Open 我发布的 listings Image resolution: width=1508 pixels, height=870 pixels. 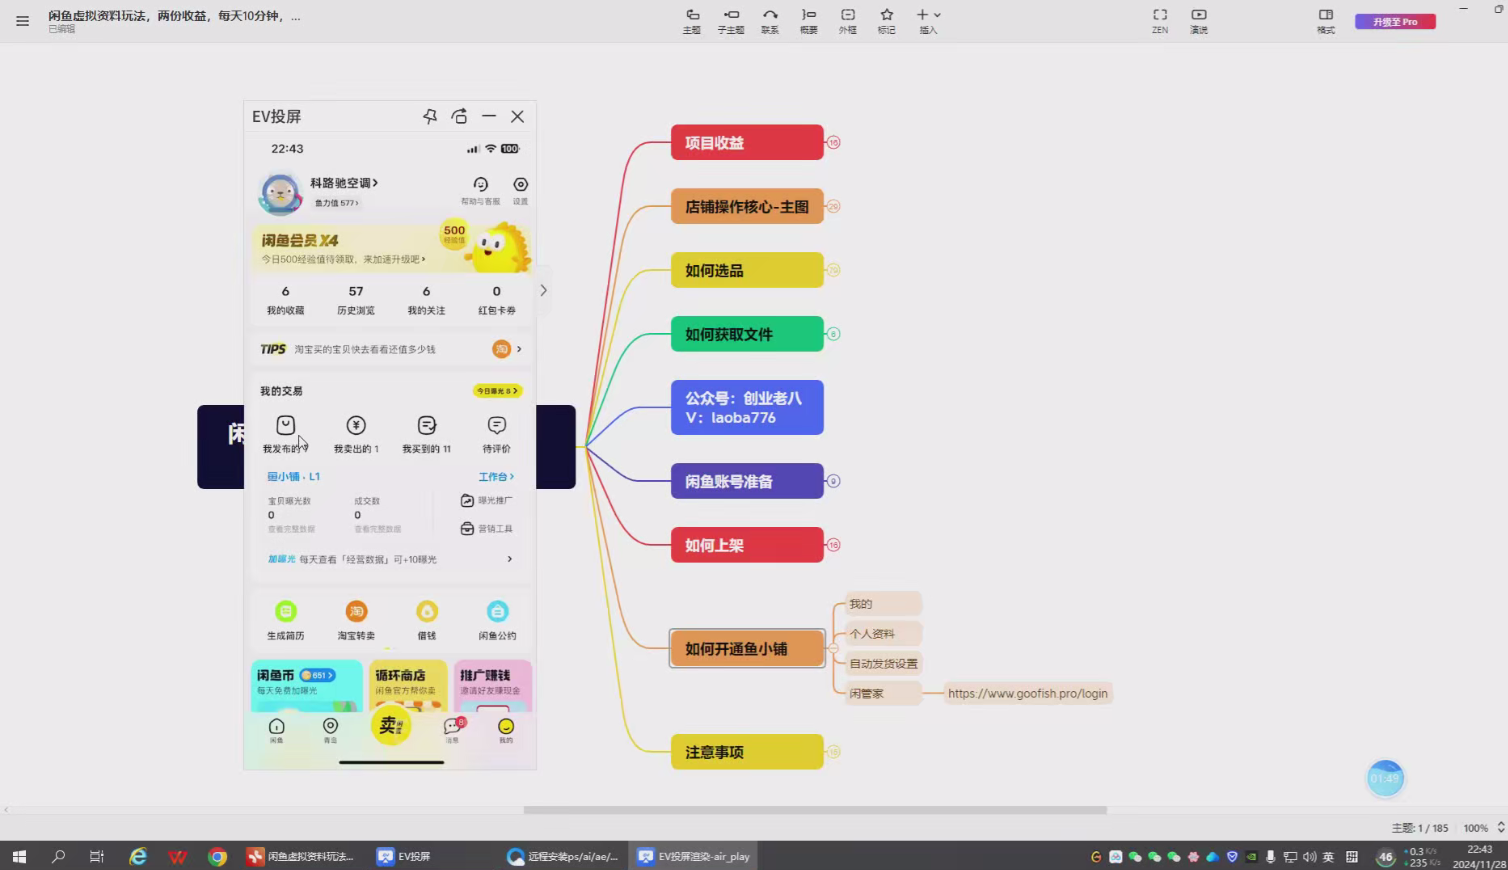[x=286, y=435]
